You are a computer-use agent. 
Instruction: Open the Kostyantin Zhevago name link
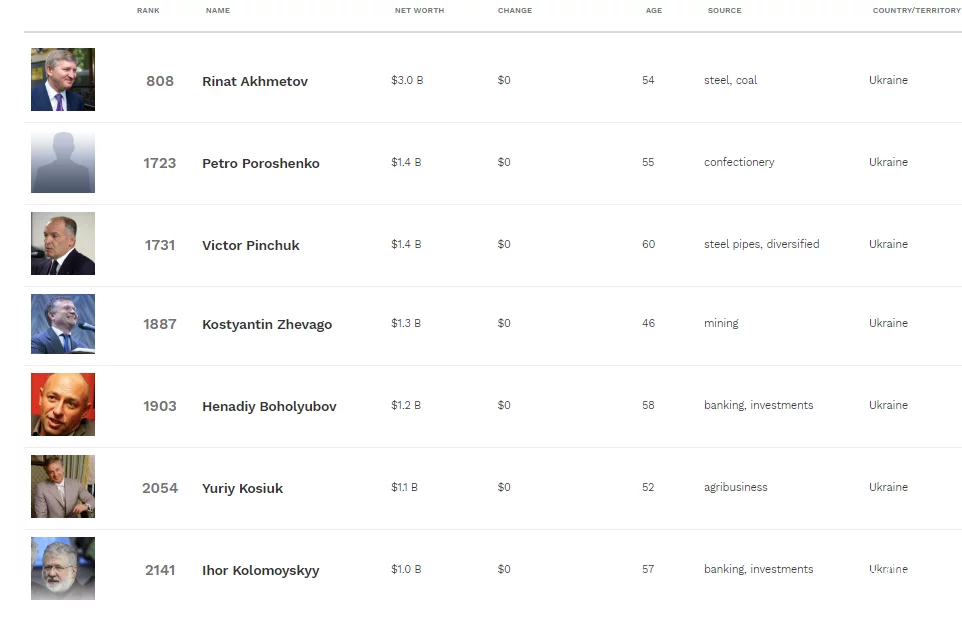(267, 325)
